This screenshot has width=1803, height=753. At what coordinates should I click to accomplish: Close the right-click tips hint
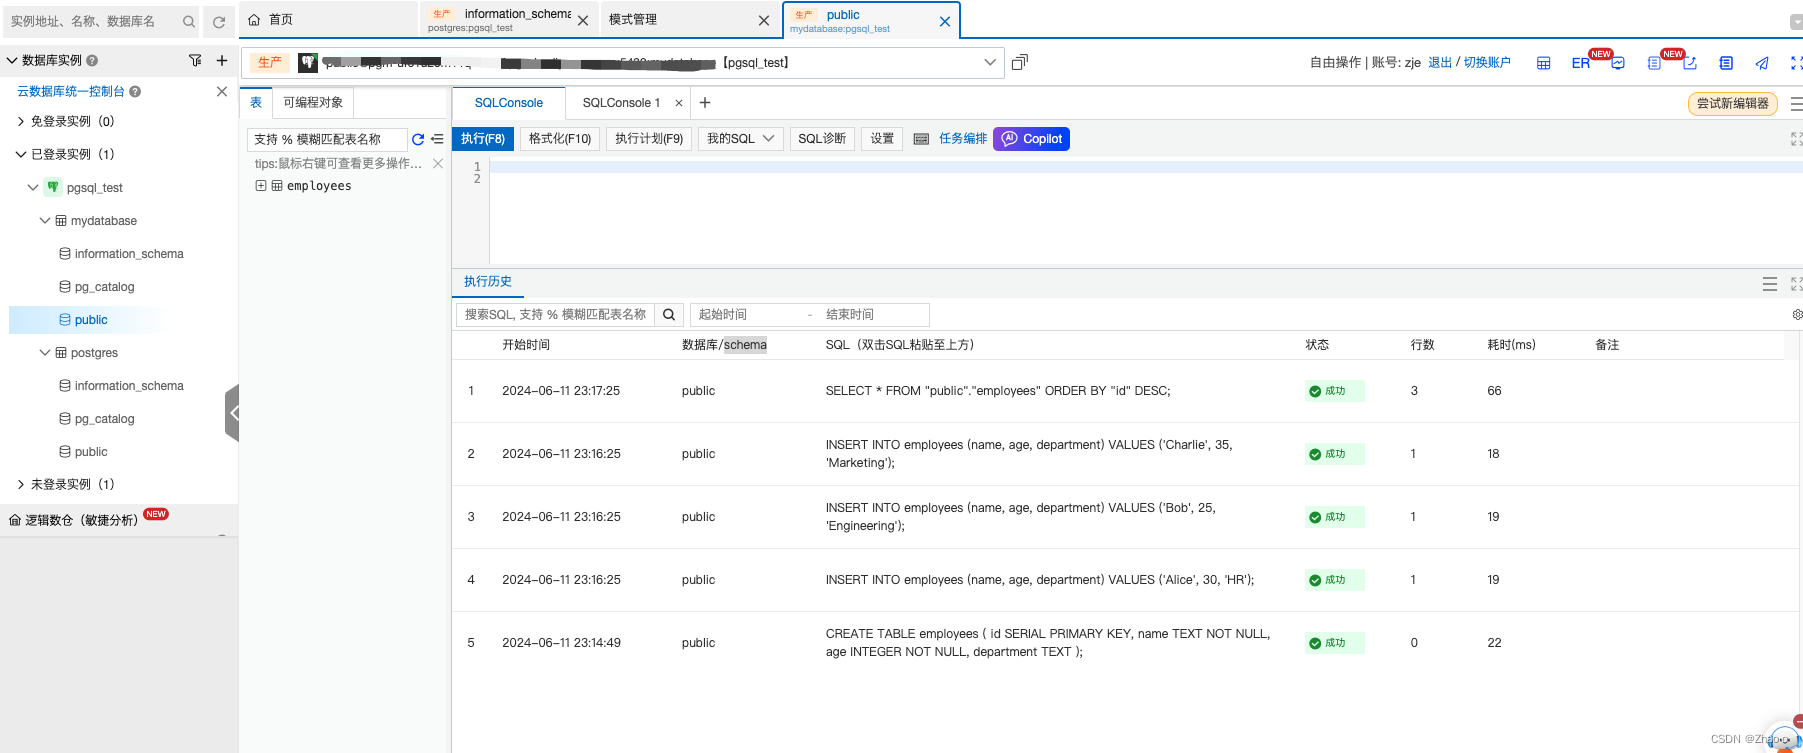(x=437, y=163)
